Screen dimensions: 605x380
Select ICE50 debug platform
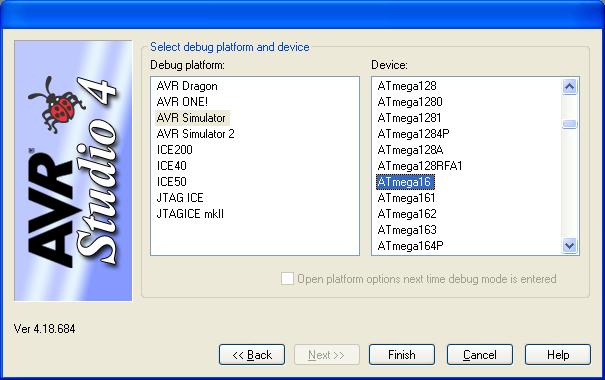pyautogui.click(x=172, y=182)
